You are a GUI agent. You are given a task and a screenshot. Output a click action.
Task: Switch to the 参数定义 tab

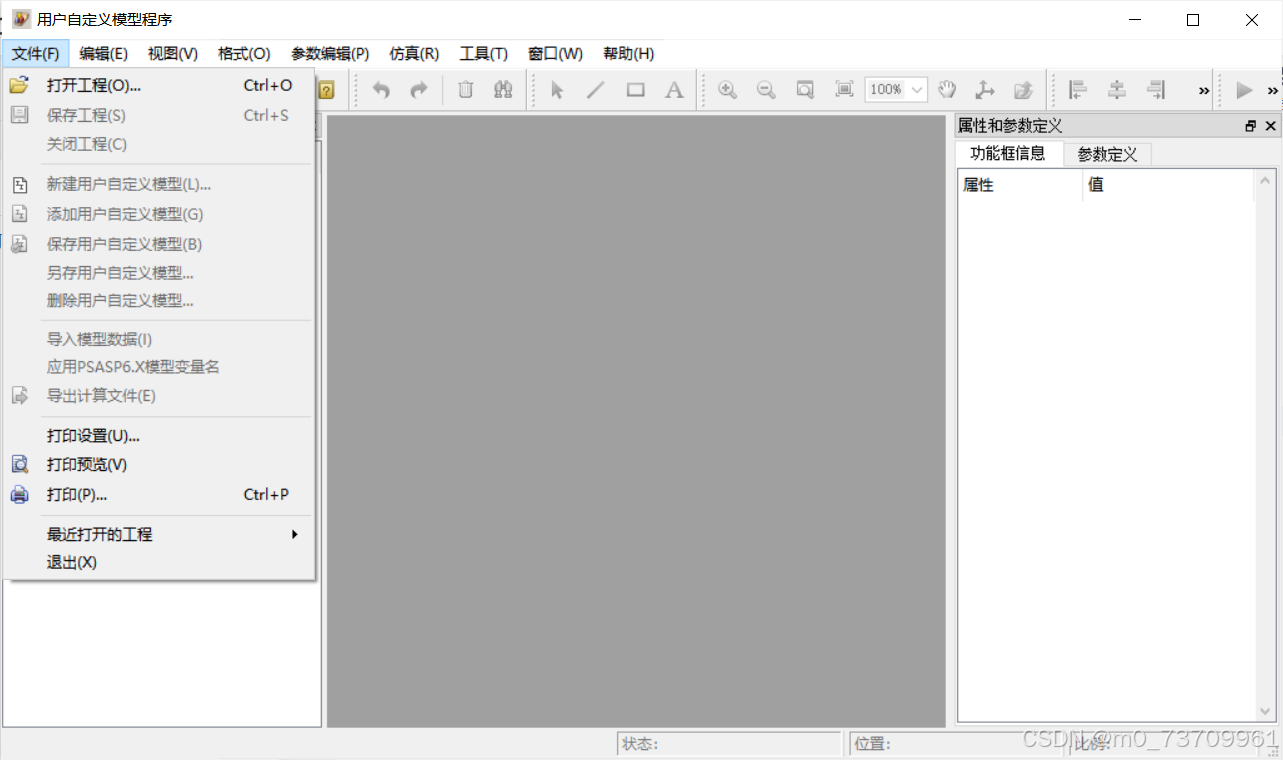(x=1106, y=154)
